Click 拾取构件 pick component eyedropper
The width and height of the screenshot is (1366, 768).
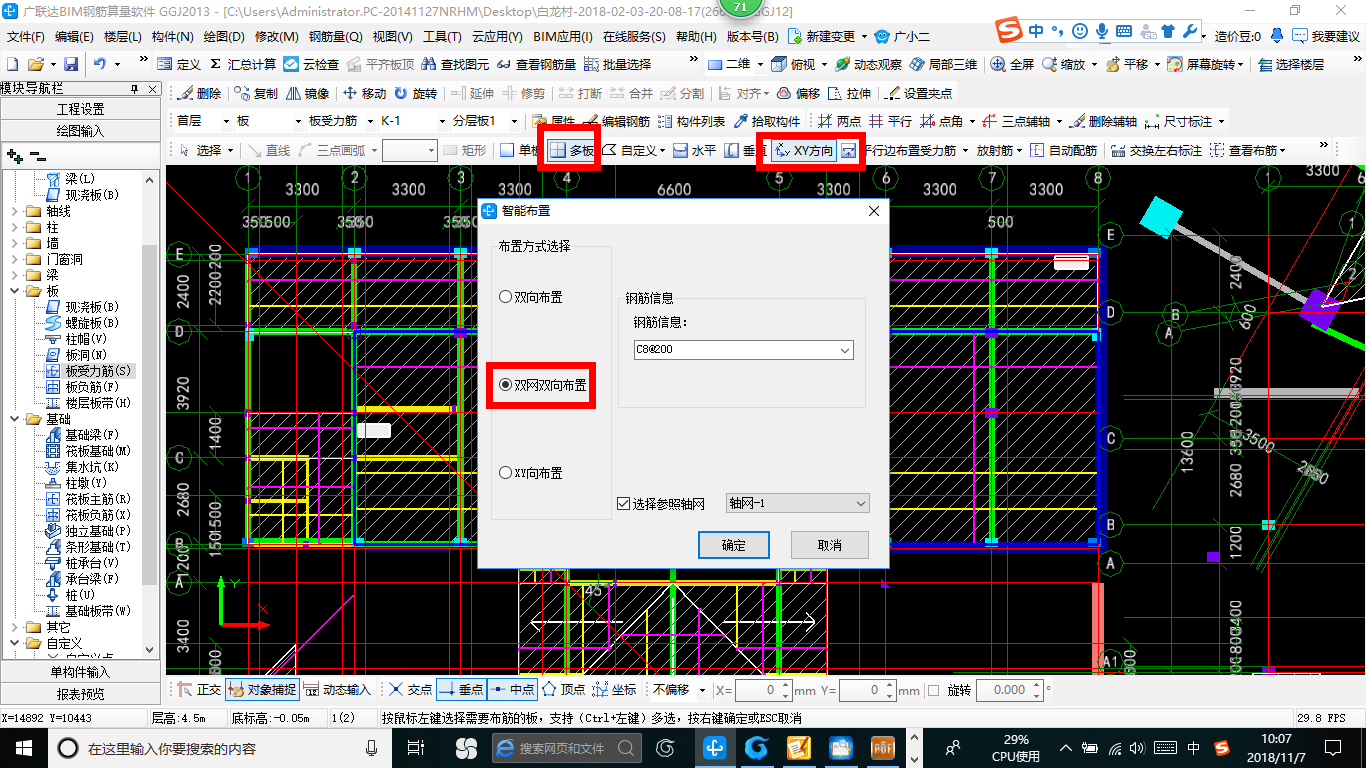(768, 121)
